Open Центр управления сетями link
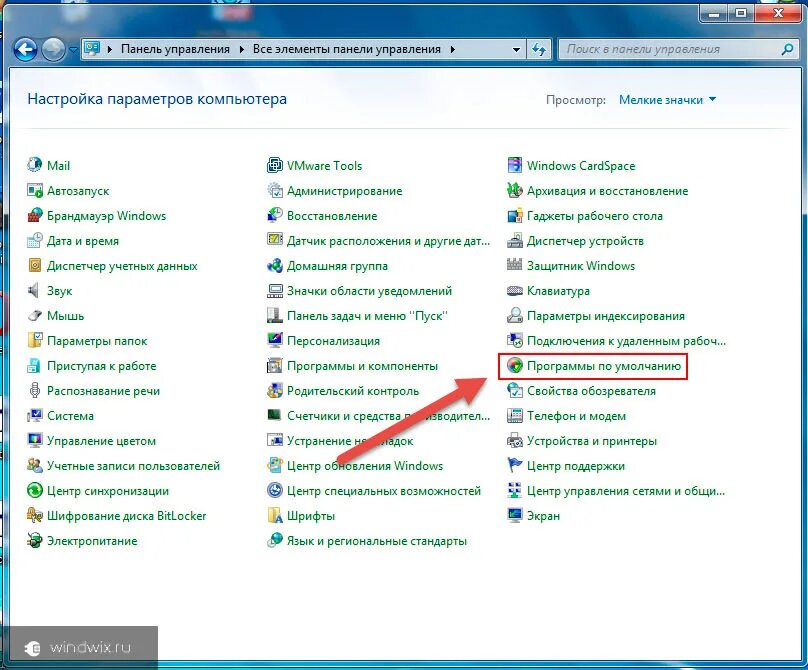 pos(626,491)
